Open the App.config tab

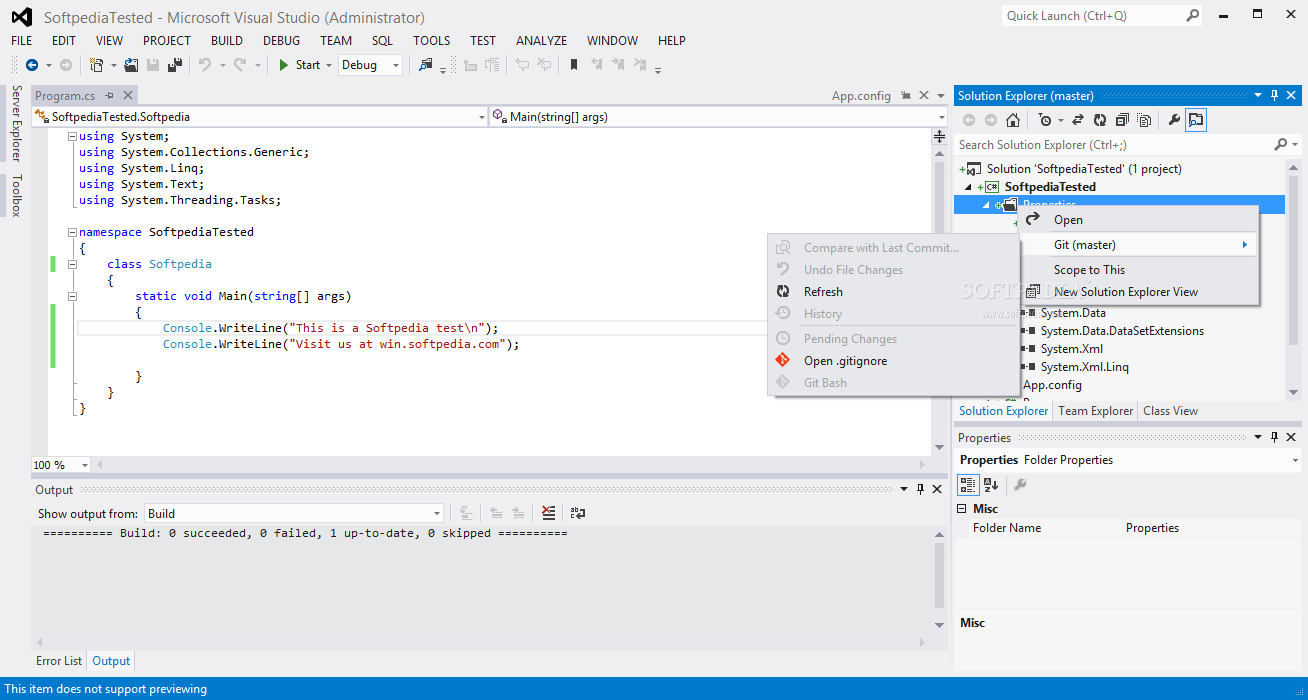(x=861, y=96)
